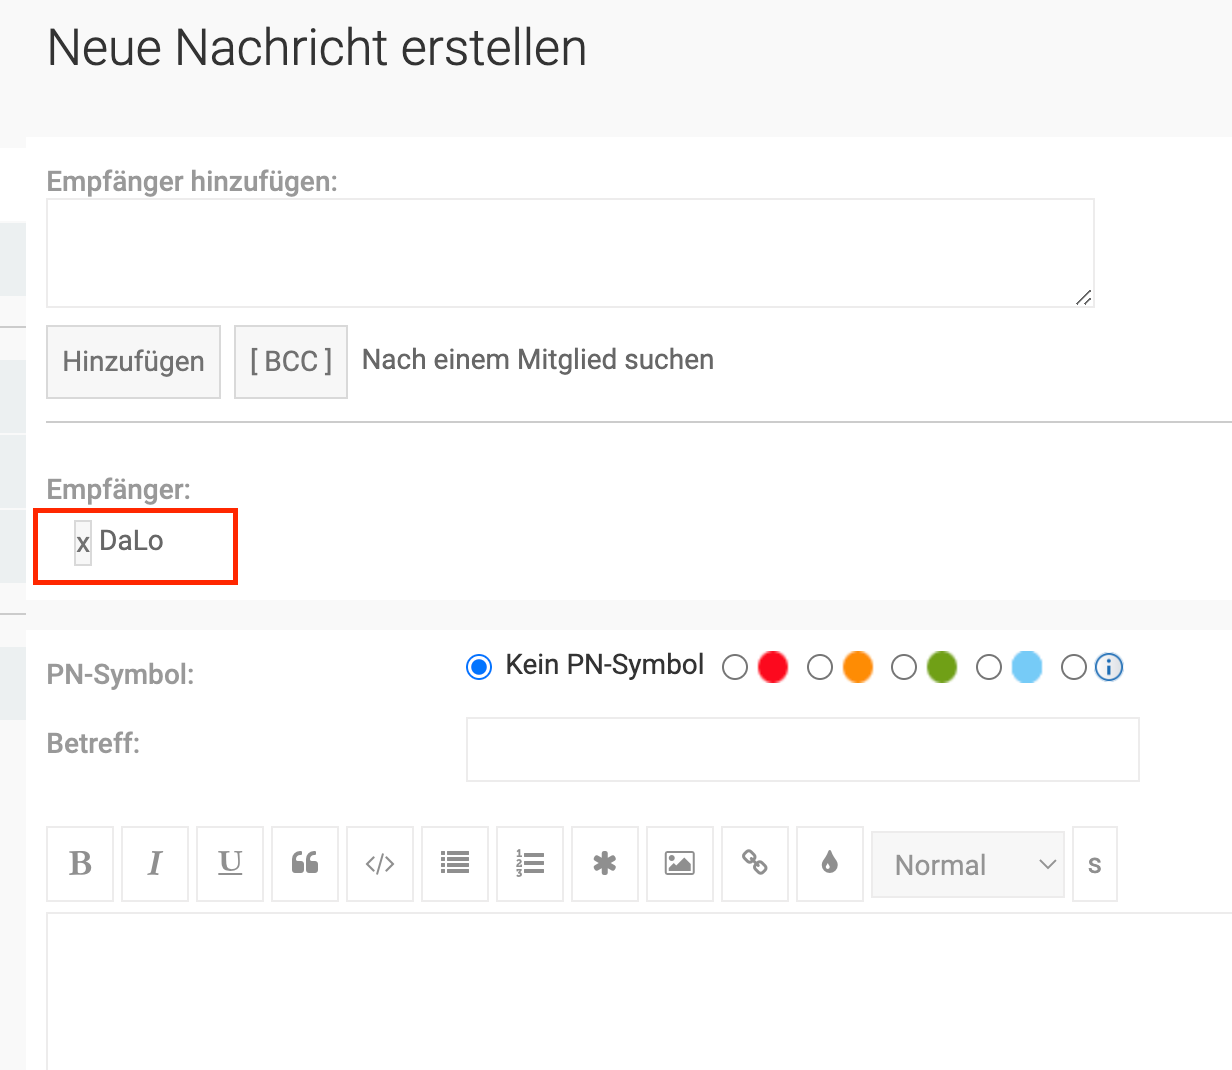This screenshot has height=1070, width=1232.
Task: Click the [BCC] button
Action: [x=291, y=362]
